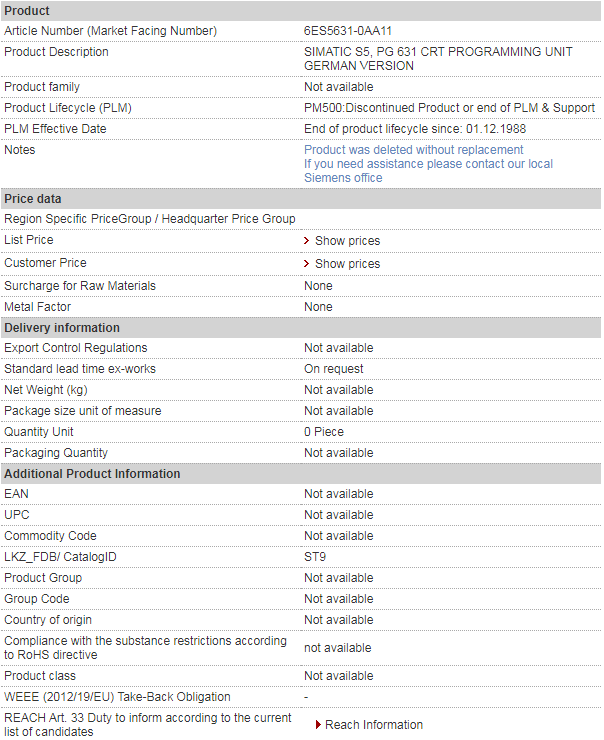The image size is (604, 740).
Task: Click the 'Siemens office' contact text
Action: tap(343, 178)
